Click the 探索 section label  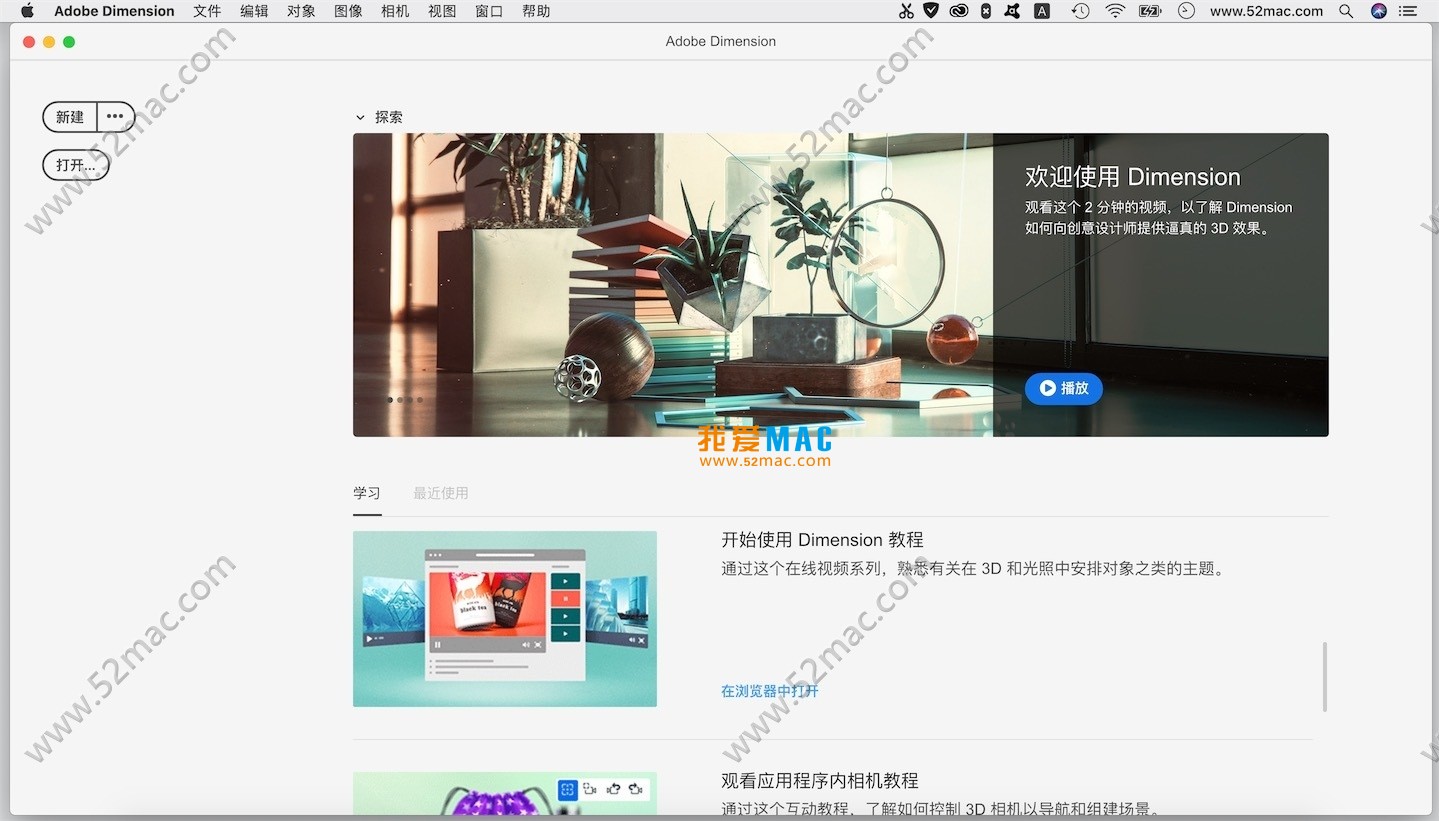click(389, 118)
